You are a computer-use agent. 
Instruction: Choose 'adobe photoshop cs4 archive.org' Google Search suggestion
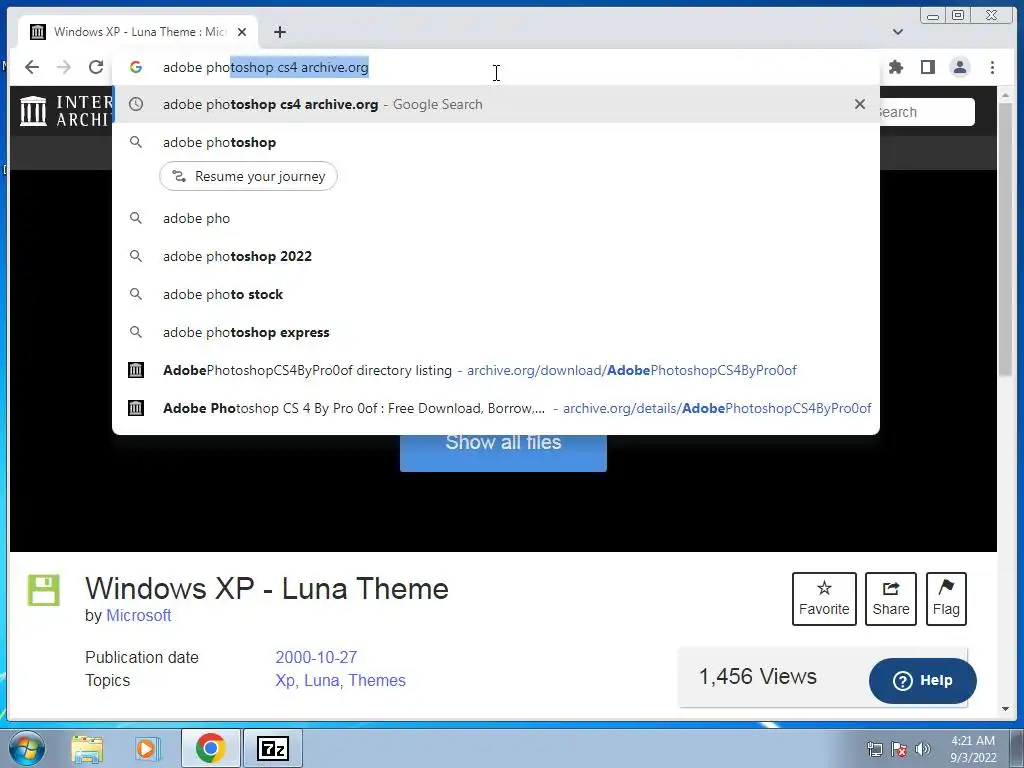[x=496, y=104]
